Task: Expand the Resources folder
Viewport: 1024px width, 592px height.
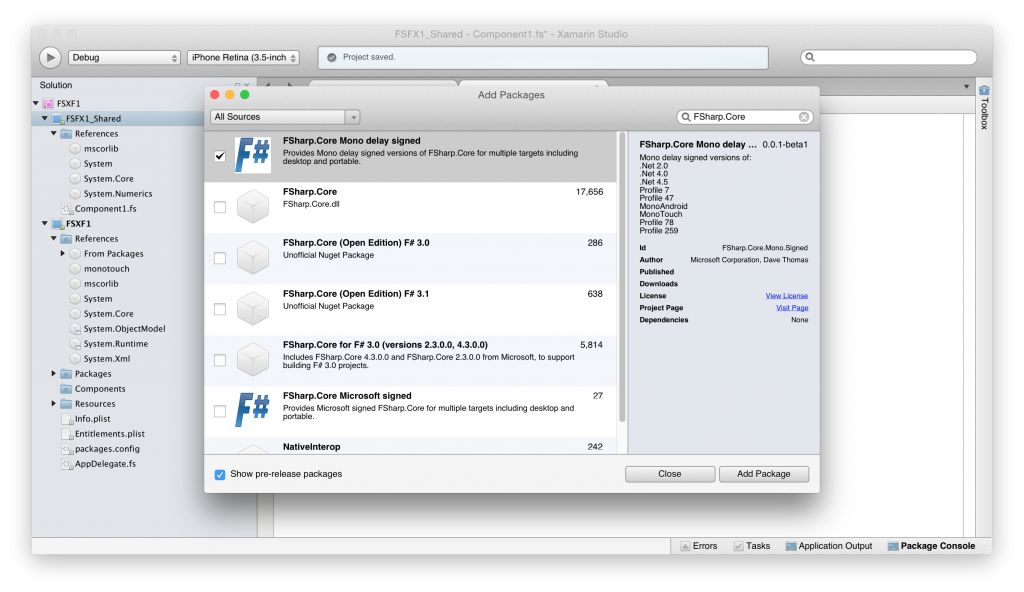Action: pyautogui.click(x=54, y=404)
